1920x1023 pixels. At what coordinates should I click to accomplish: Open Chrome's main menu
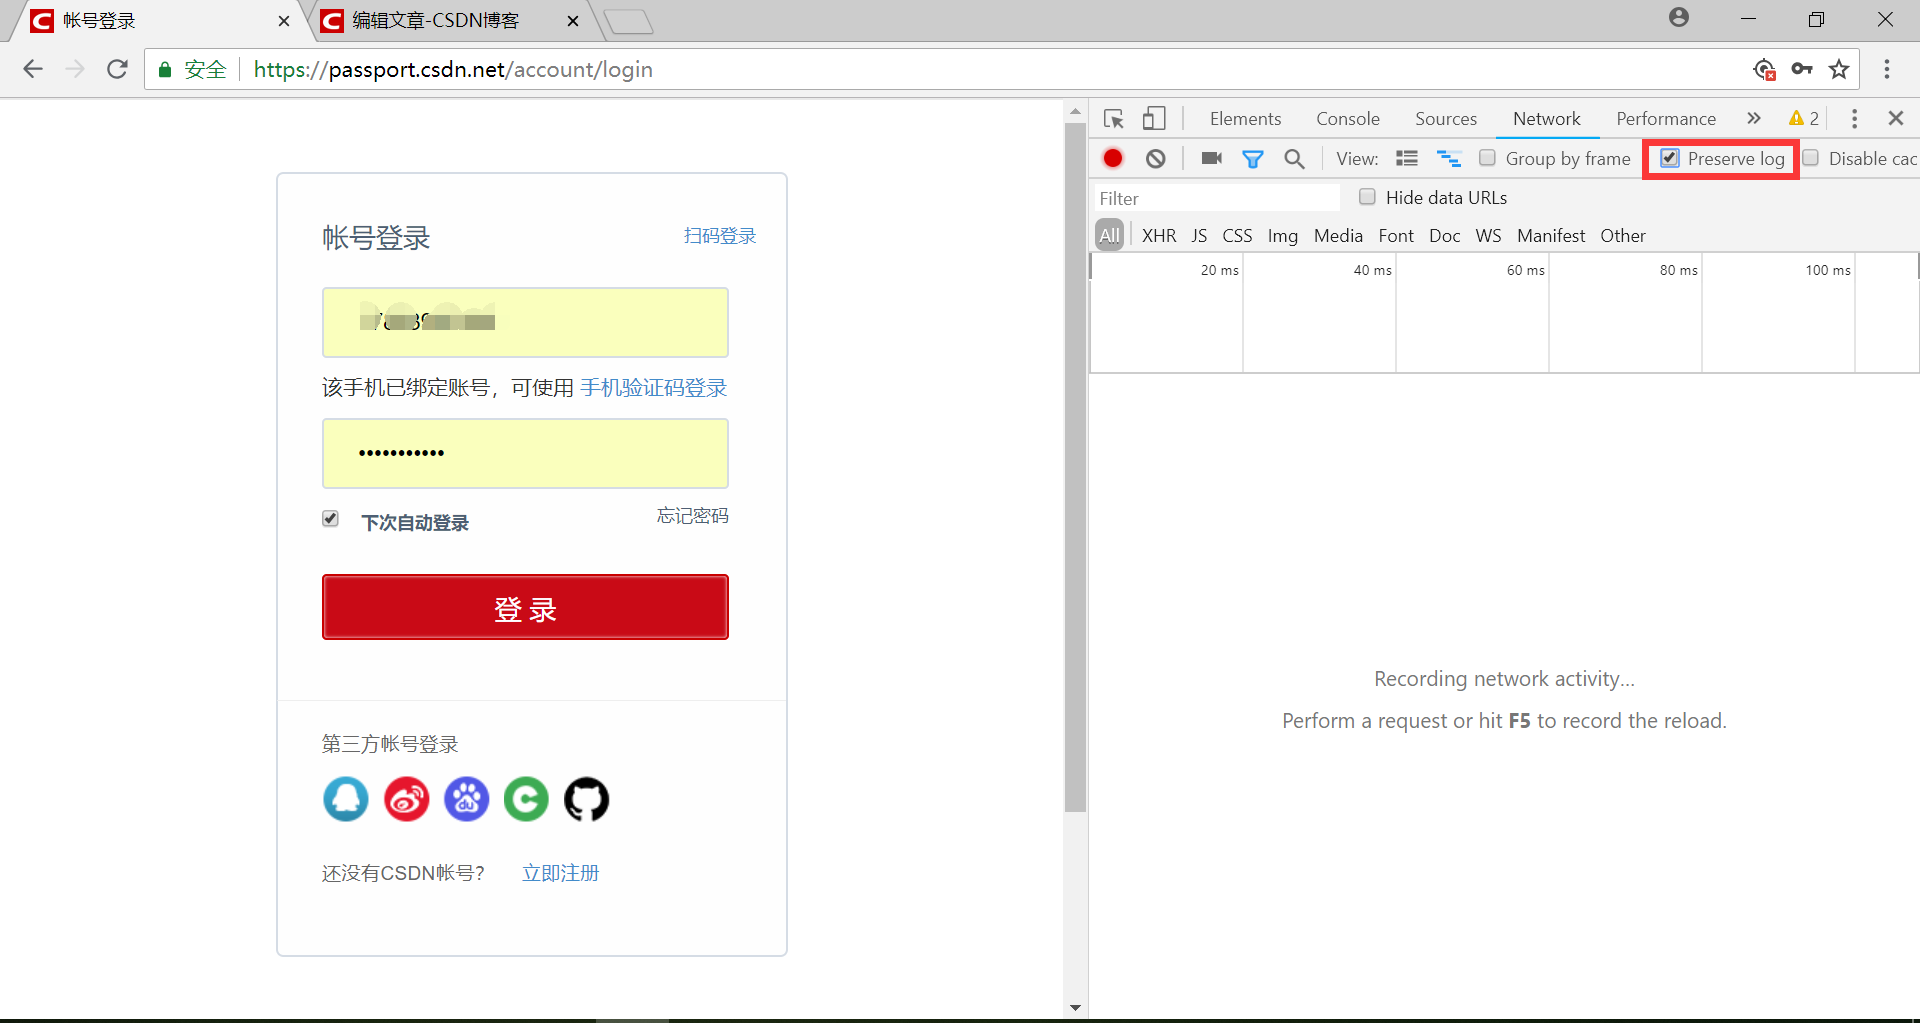[1888, 69]
